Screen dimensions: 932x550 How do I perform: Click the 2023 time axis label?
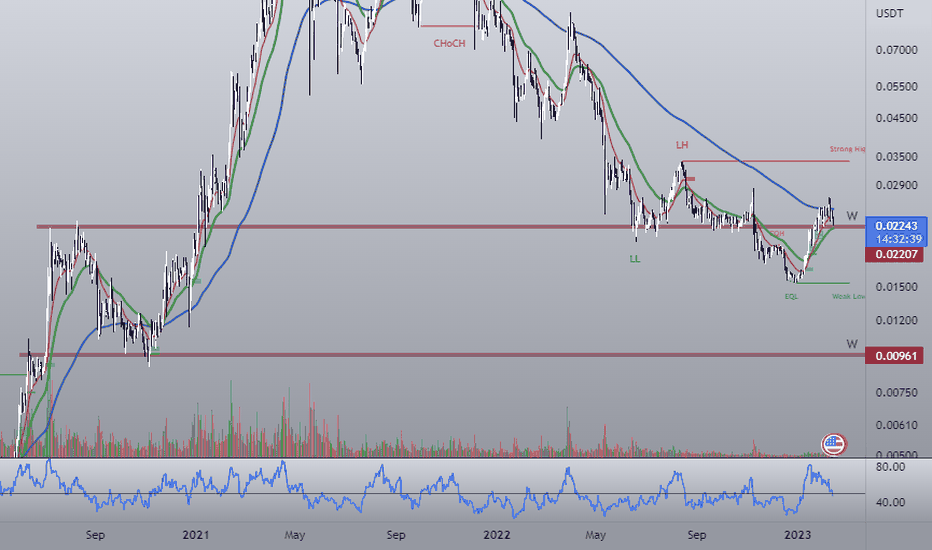tap(797, 535)
